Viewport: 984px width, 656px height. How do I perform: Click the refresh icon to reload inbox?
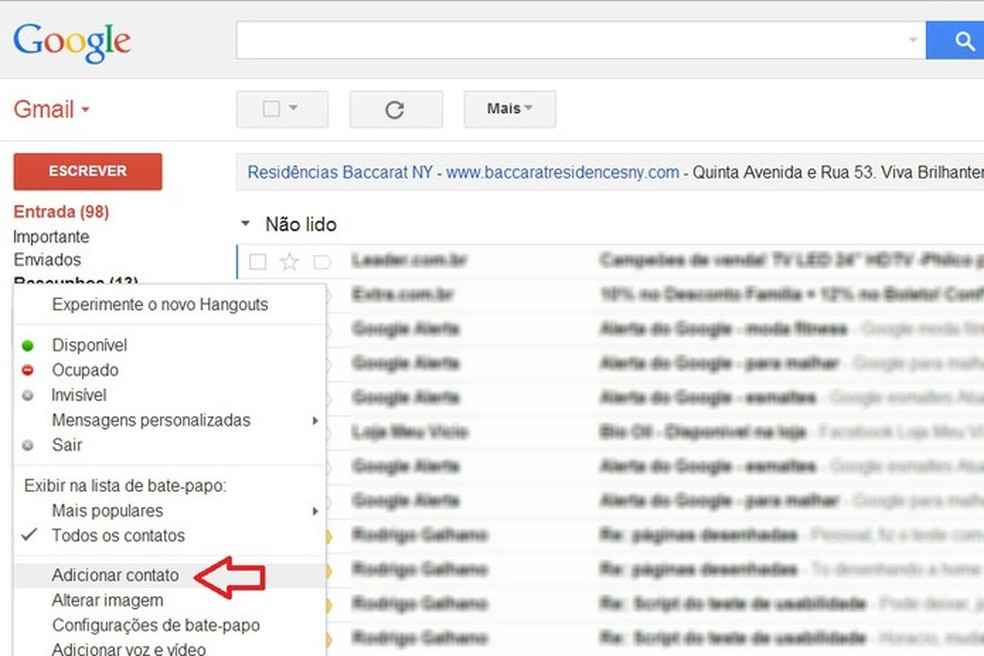396,109
